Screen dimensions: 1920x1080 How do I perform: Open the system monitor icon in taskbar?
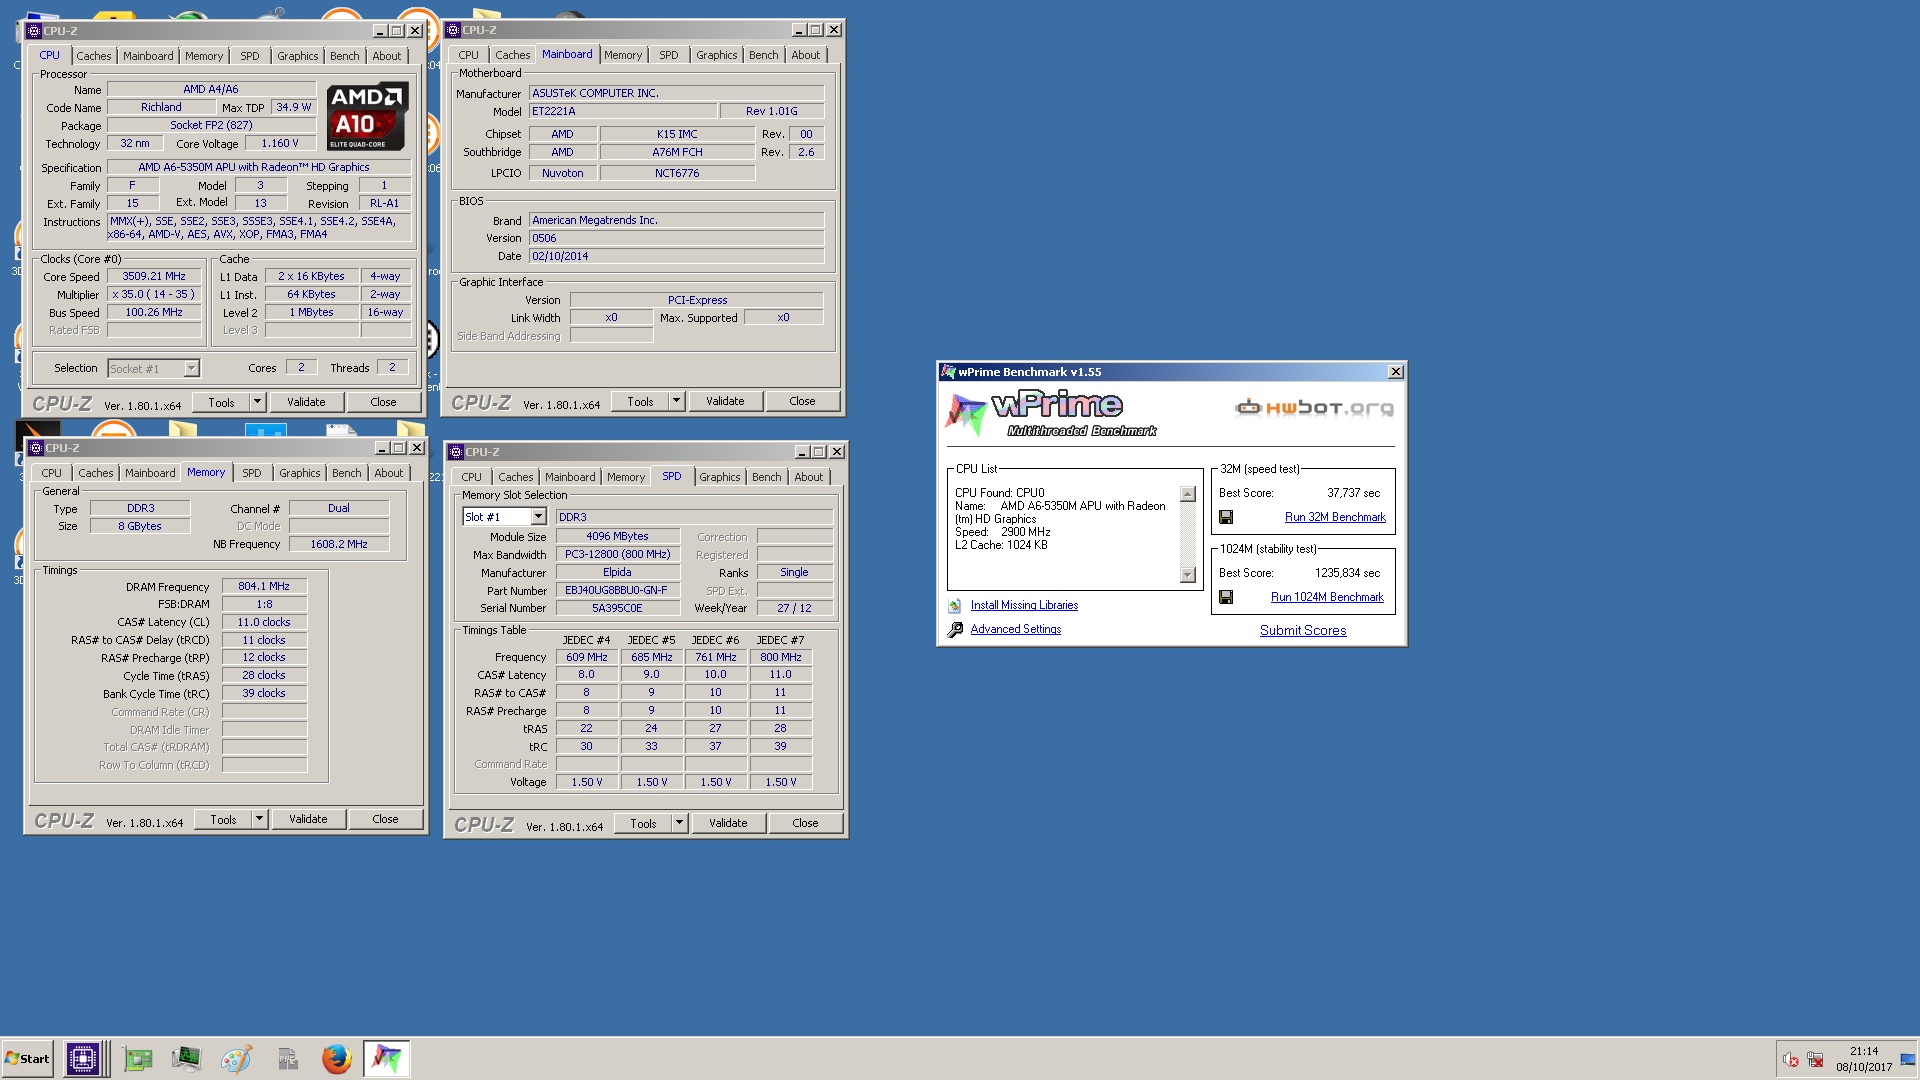[186, 1058]
